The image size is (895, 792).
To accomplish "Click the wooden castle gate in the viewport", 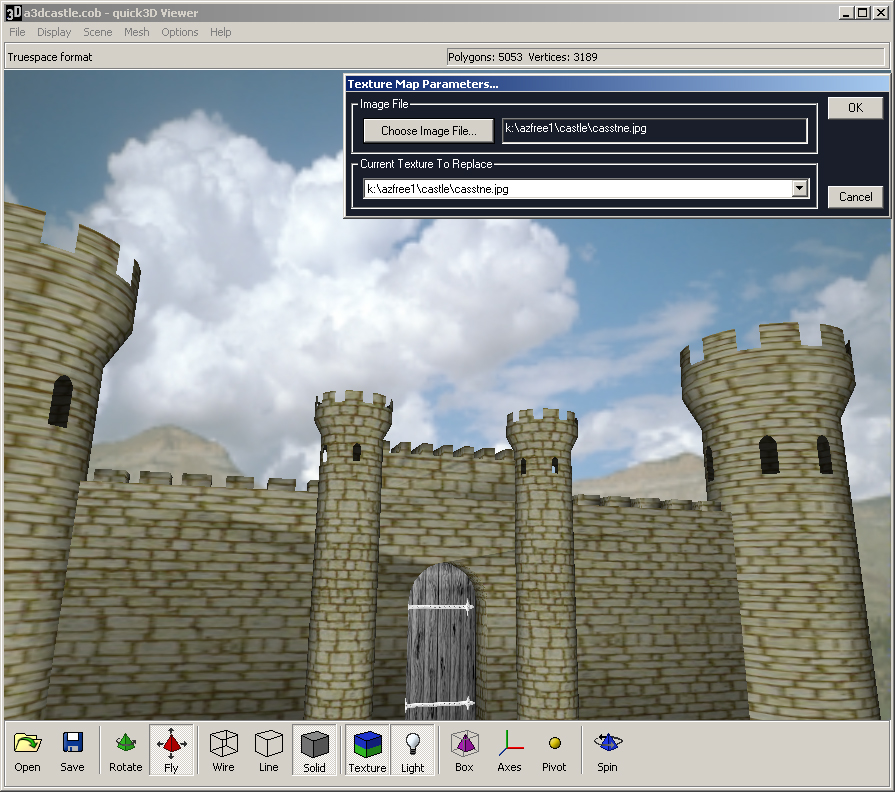I will [x=441, y=641].
